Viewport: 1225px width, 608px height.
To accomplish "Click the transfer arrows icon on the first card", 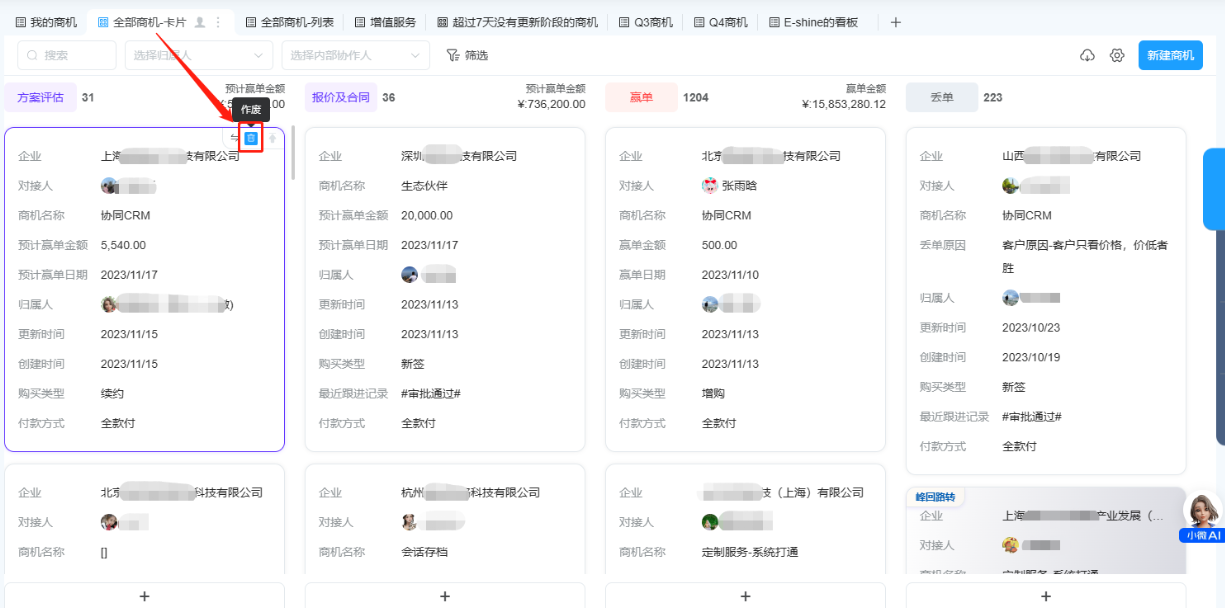I will (234, 138).
